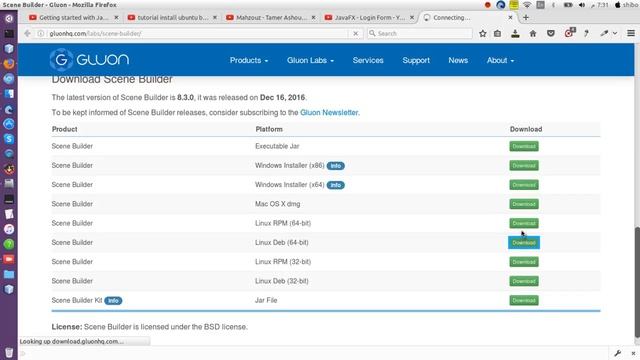This screenshot has height=360, width=640.
Task: Save page to Pocket
Action: tap(551, 33)
